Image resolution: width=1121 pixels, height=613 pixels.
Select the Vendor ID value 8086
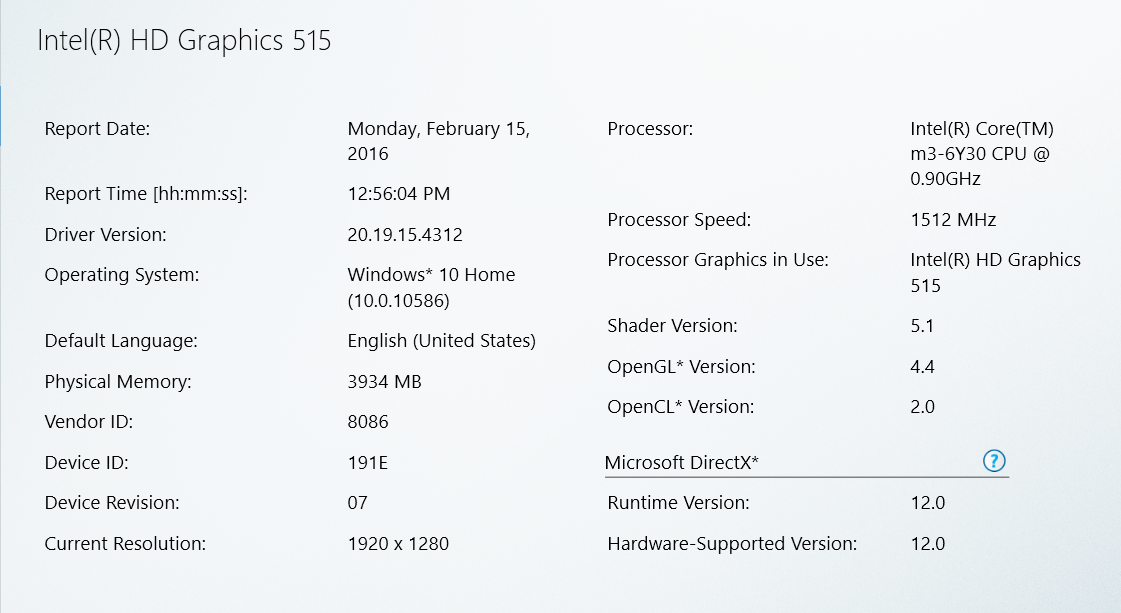[x=368, y=422]
